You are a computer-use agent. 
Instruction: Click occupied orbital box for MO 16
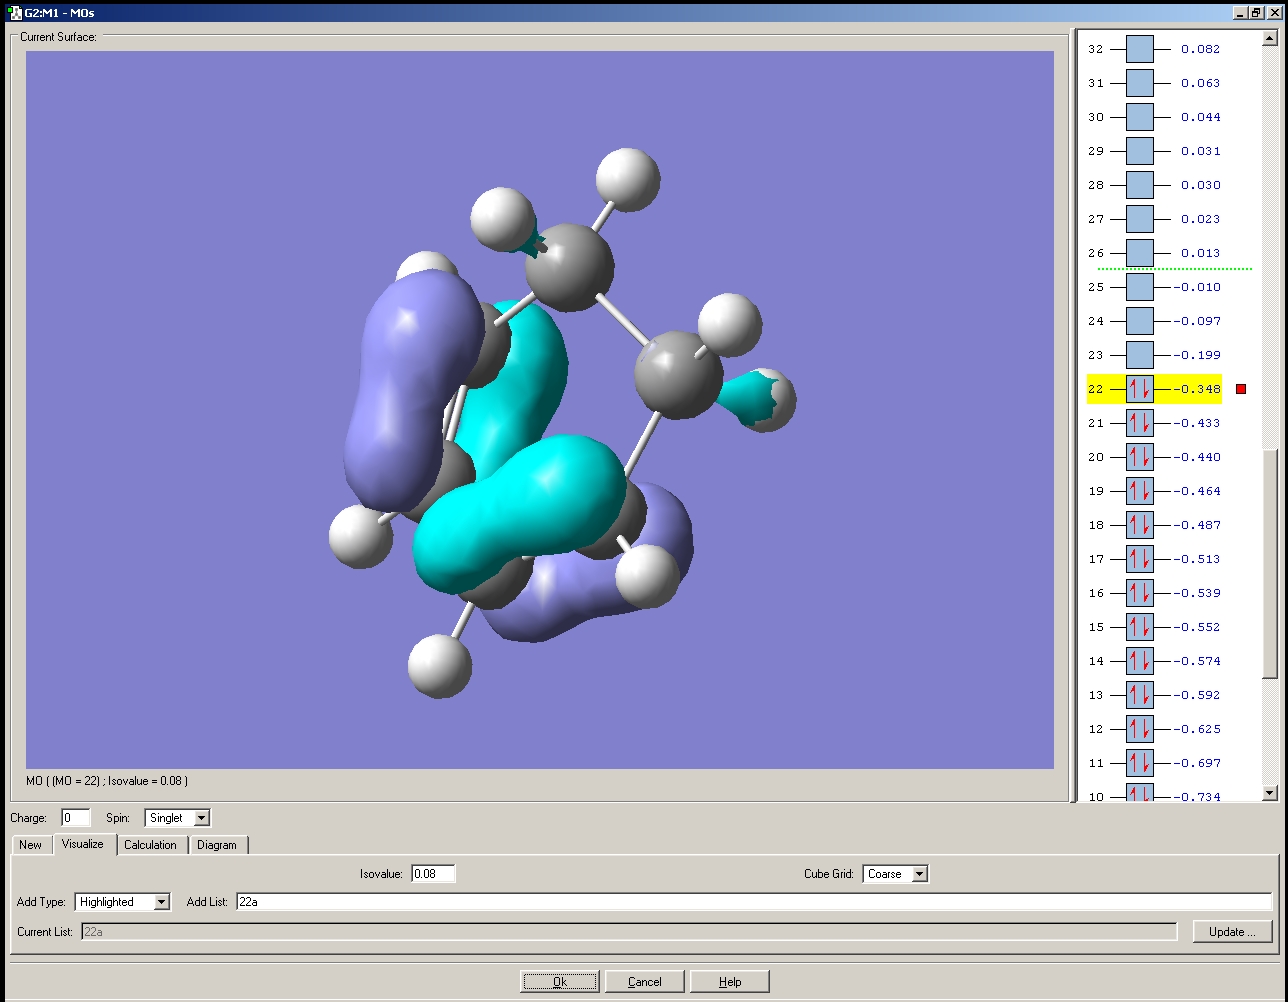[1140, 593]
